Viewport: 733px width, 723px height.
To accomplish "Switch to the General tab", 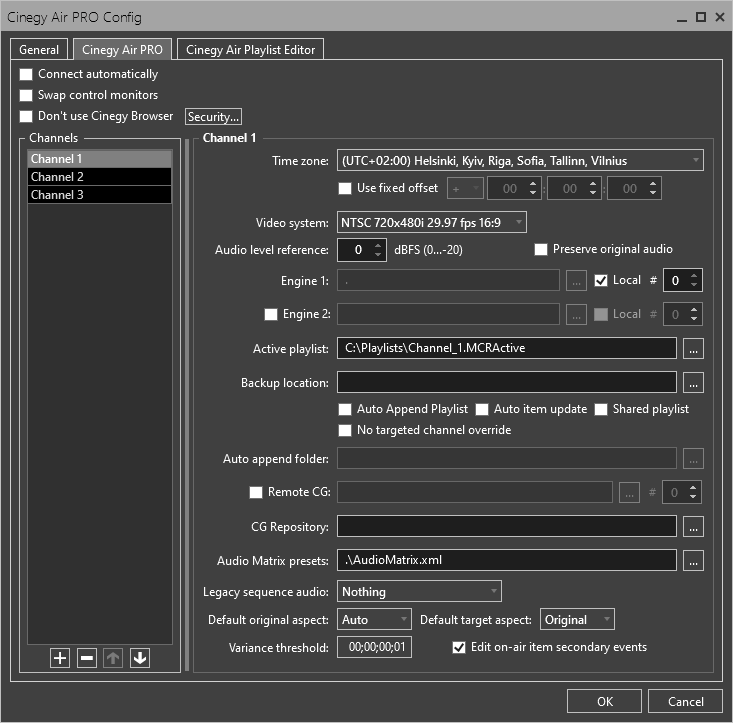I will pyautogui.click(x=39, y=50).
